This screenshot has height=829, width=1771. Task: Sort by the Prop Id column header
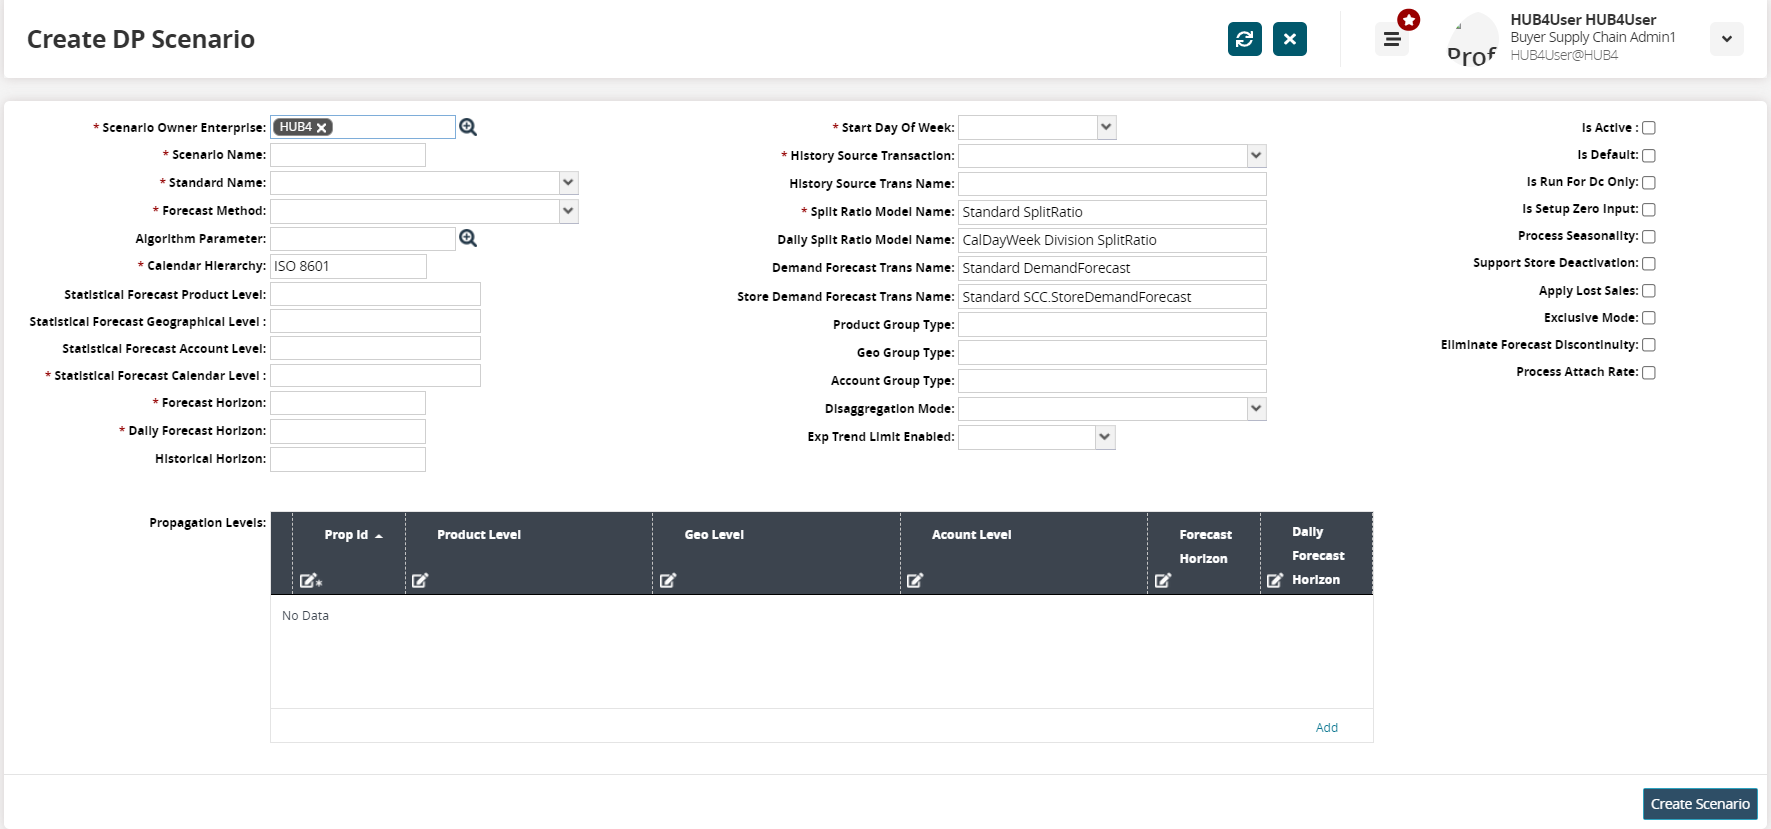coord(346,535)
